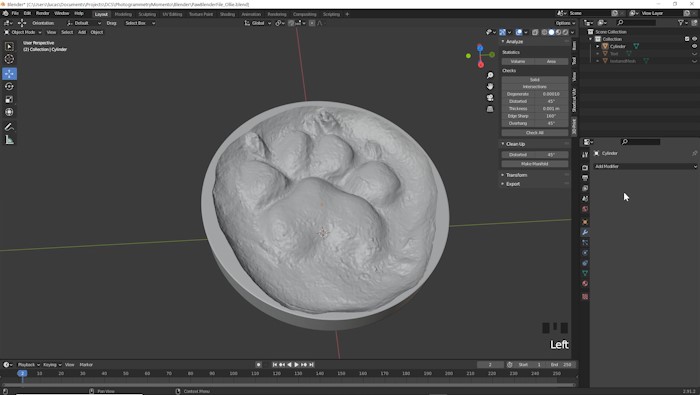Screen dimensions: 700x395
Task: Open the Texture properties checker tab icon
Action: click(585, 296)
